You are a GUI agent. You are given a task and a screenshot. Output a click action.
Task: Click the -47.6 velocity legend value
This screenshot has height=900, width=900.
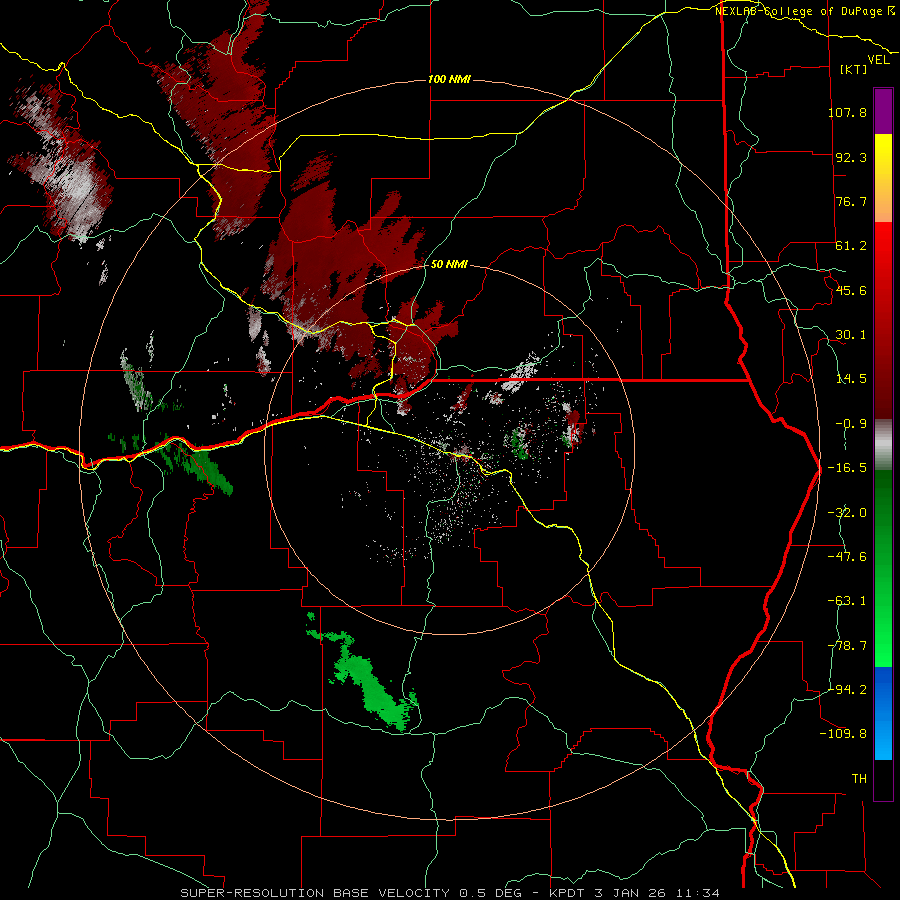(847, 557)
